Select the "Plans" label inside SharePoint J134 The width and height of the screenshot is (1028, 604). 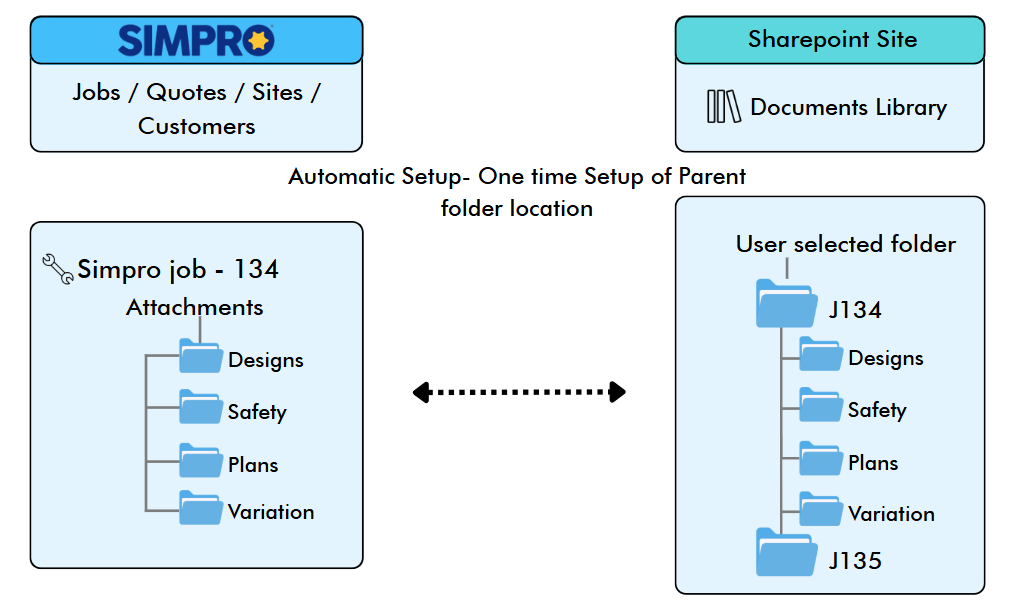[x=873, y=463]
